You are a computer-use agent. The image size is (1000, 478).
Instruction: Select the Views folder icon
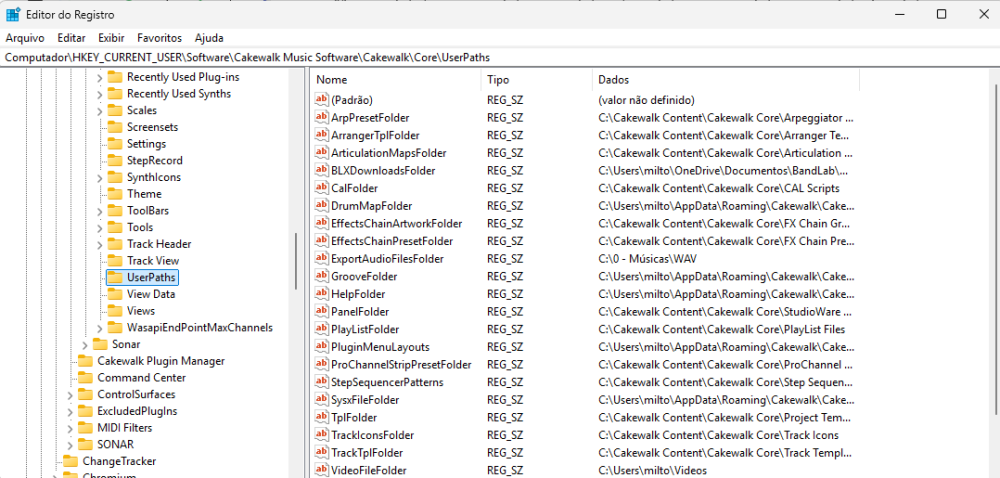point(115,311)
